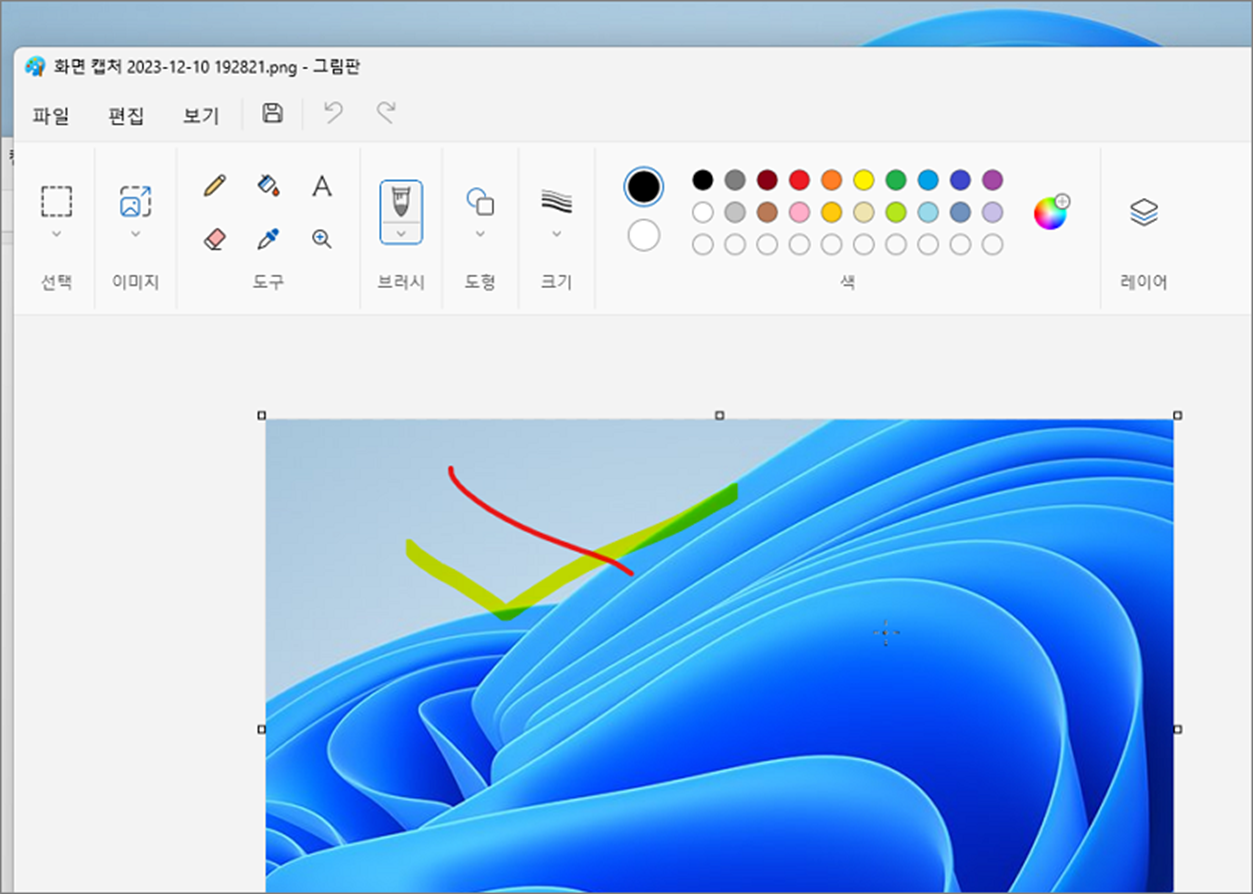Select the Eraser tool

coord(214,239)
